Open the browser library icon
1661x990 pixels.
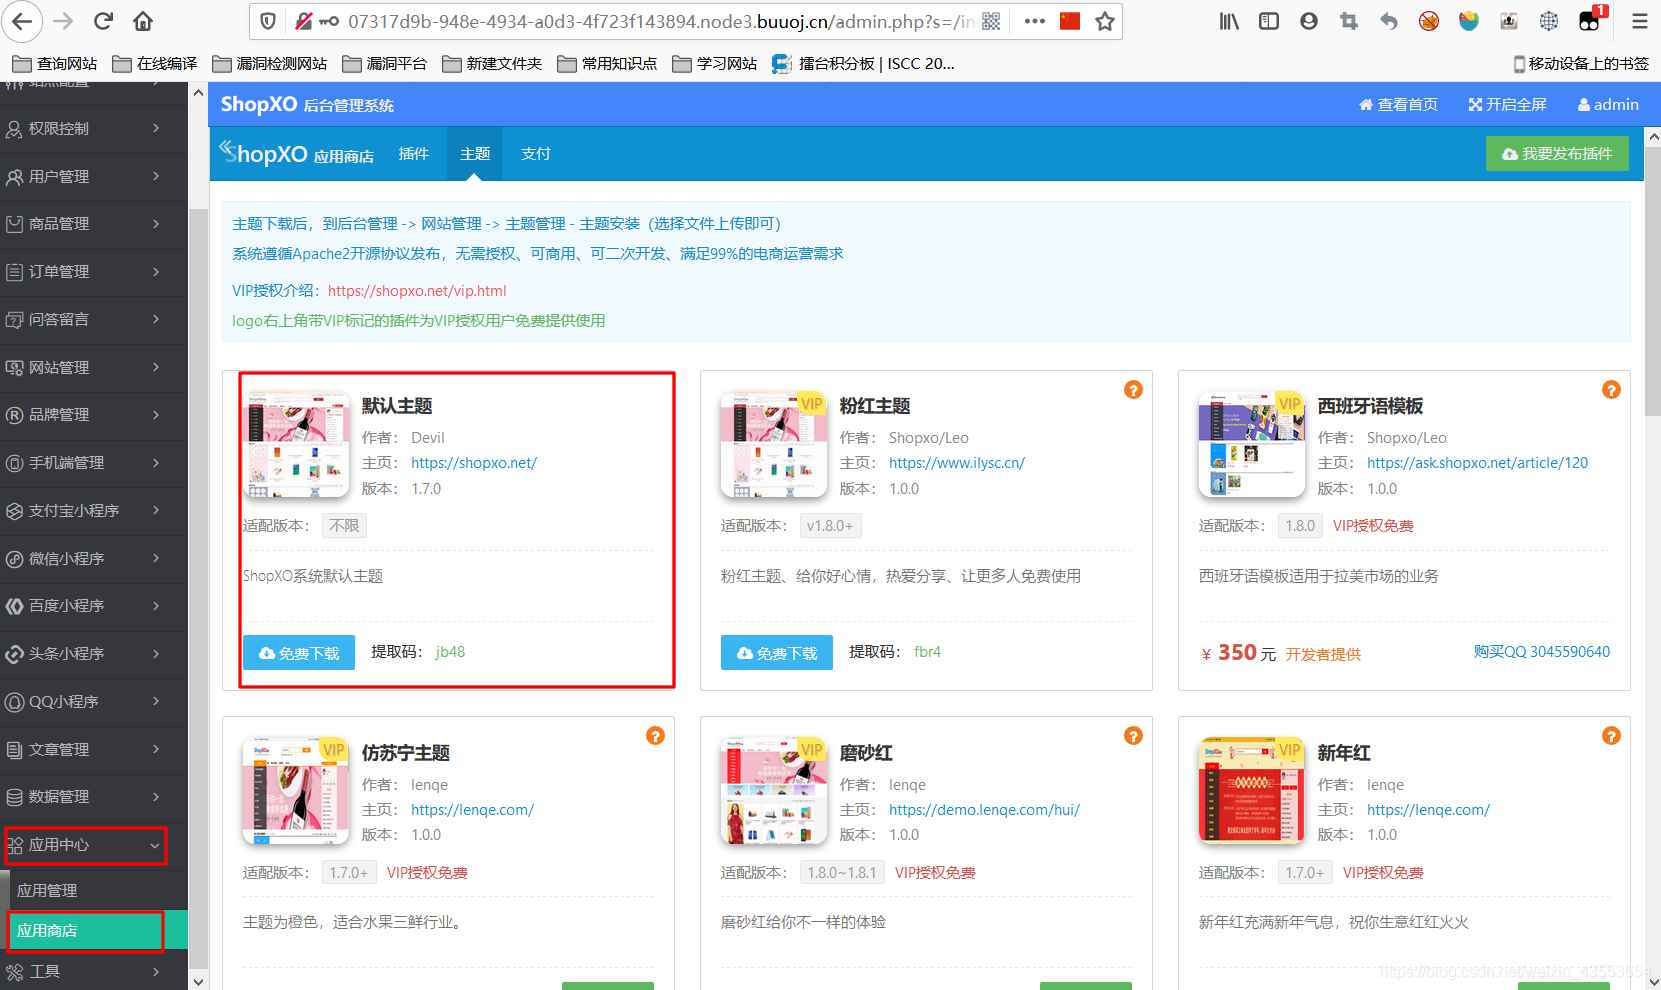[x=1229, y=21]
